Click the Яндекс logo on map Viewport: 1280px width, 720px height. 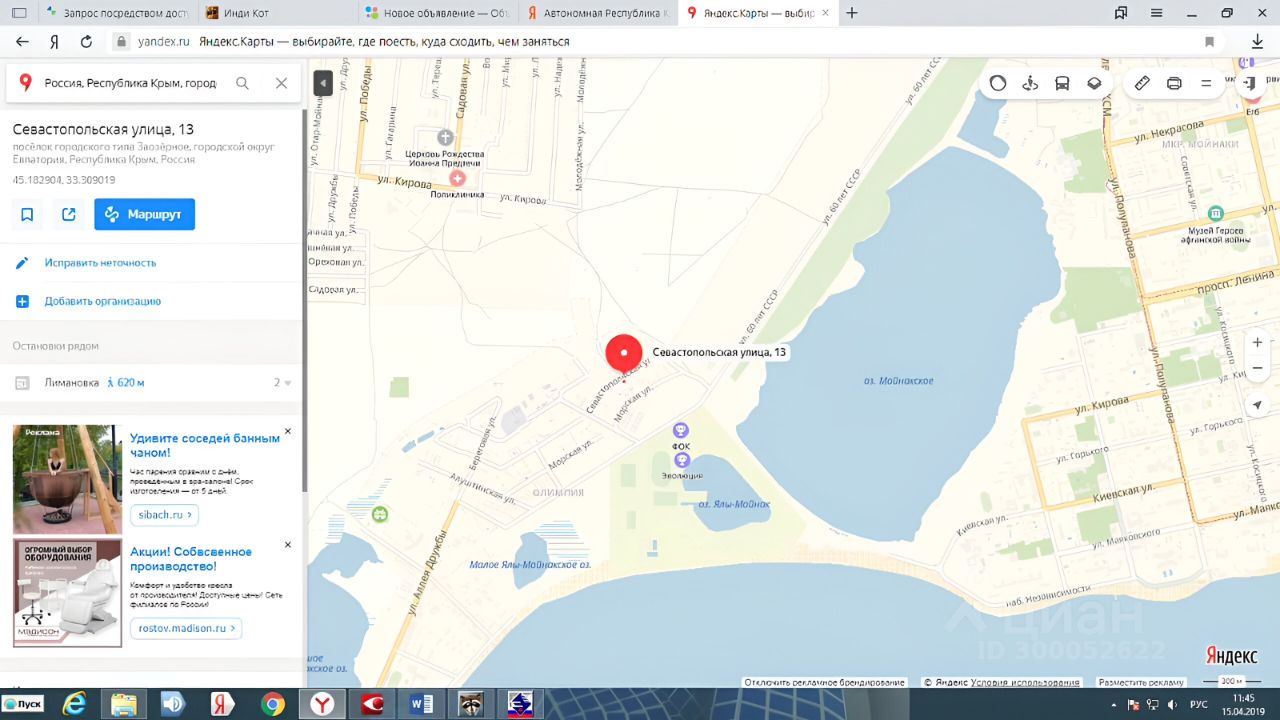(1231, 656)
